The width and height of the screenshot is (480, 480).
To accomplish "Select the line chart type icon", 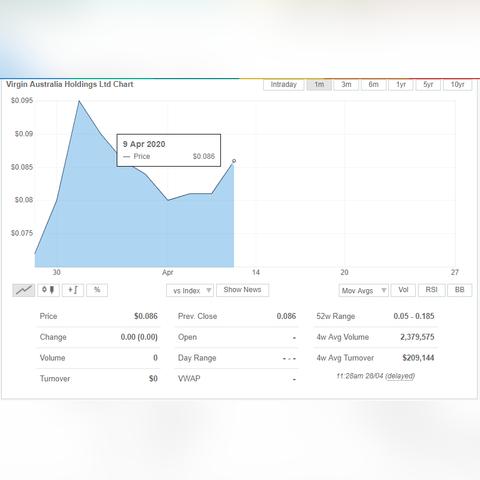I will click(24, 290).
